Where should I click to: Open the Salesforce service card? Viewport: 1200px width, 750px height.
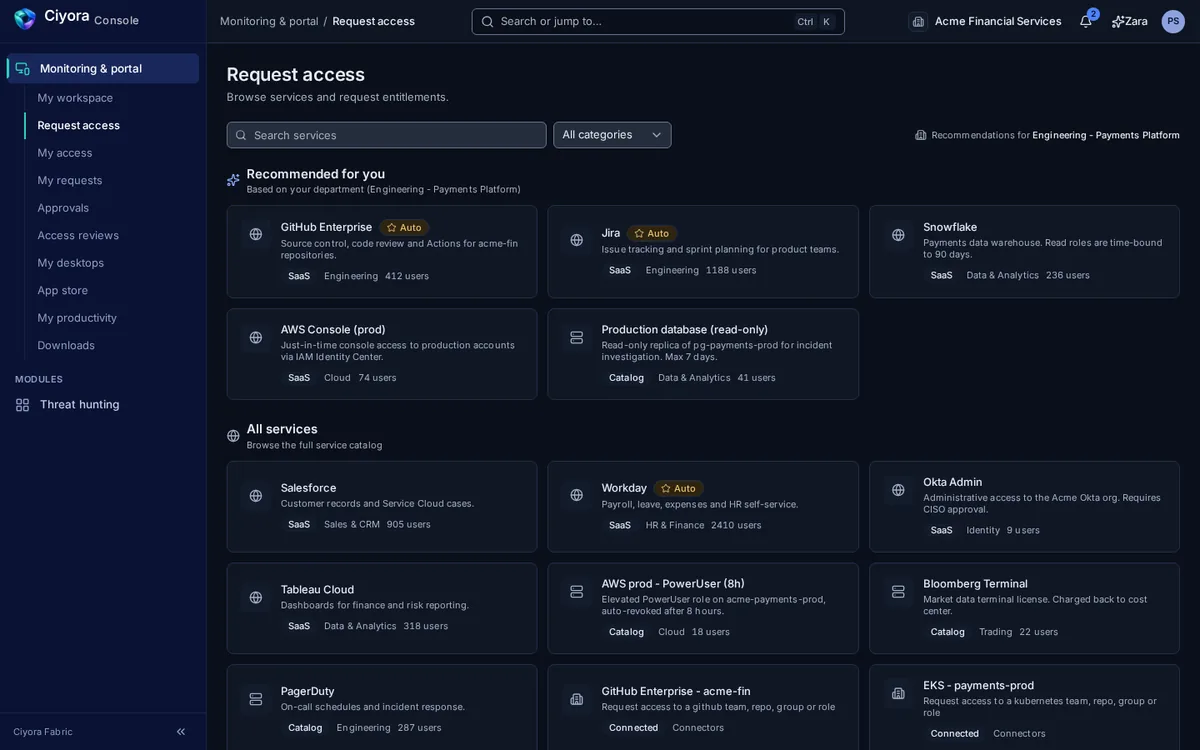(382, 507)
